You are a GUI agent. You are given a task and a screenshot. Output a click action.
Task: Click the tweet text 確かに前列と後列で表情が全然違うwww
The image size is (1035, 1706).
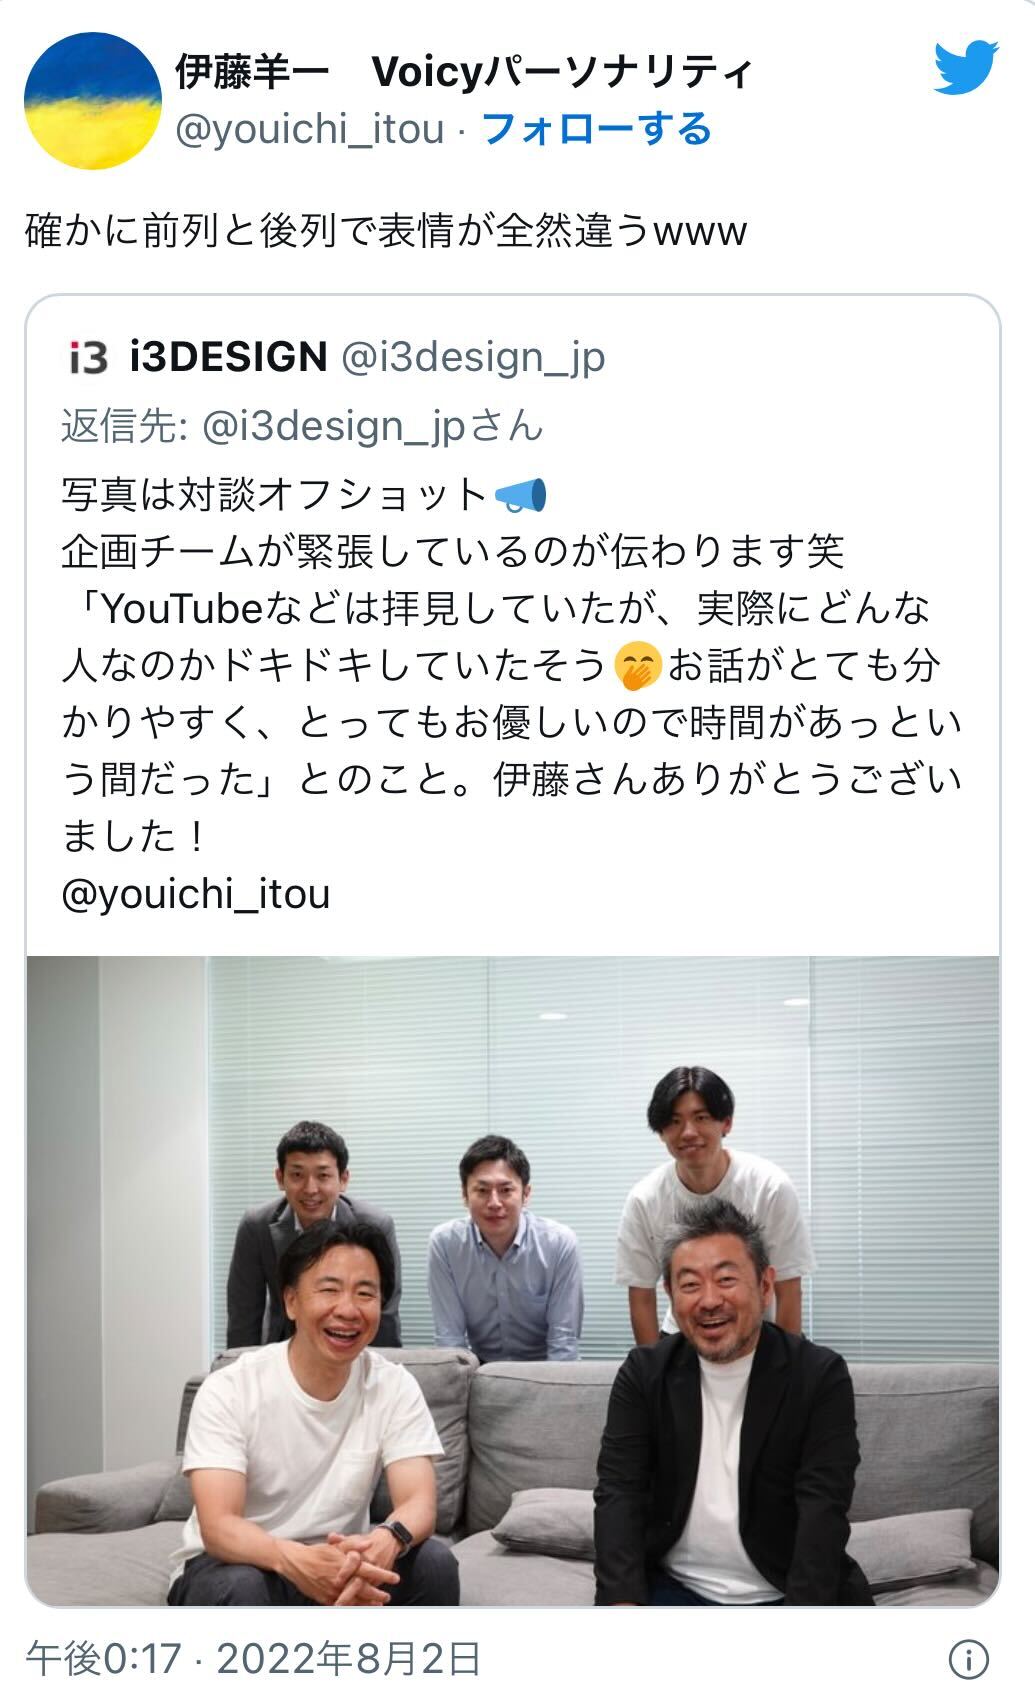pyautogui.click(x=386, y=231)
